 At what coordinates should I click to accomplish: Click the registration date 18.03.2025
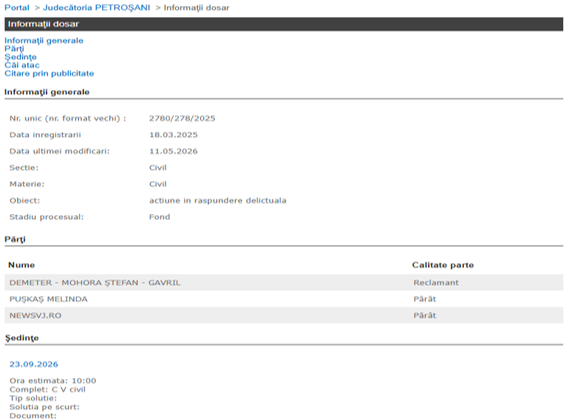click(173, 135)
